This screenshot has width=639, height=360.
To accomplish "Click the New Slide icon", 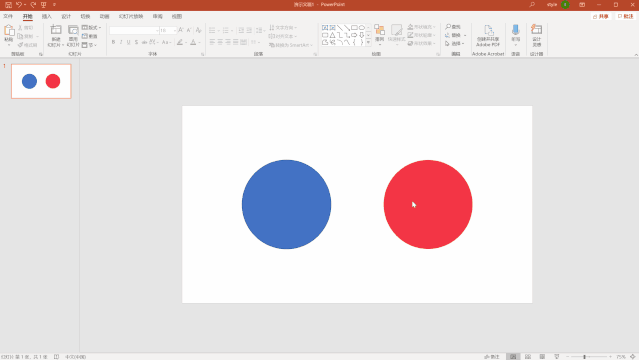I will (x=56, y=30).
